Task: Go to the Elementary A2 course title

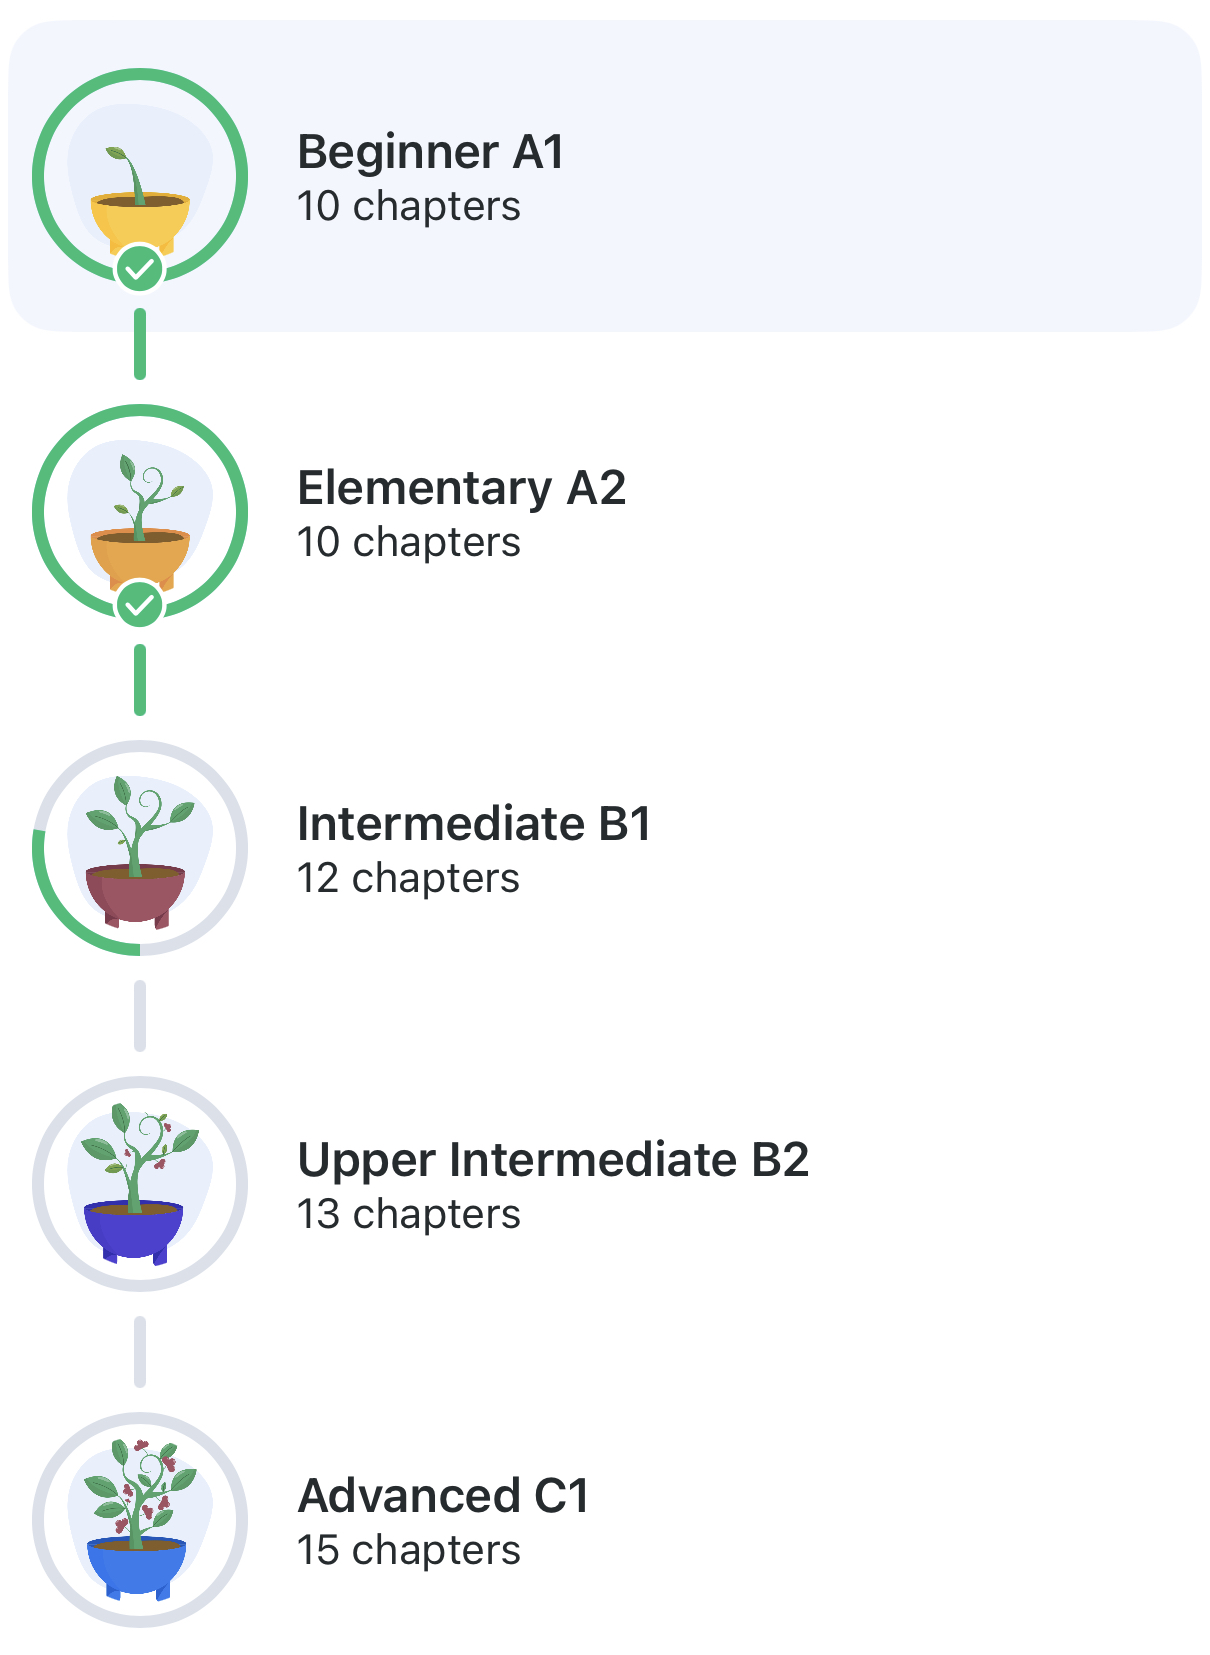Action: coord(461,488)
